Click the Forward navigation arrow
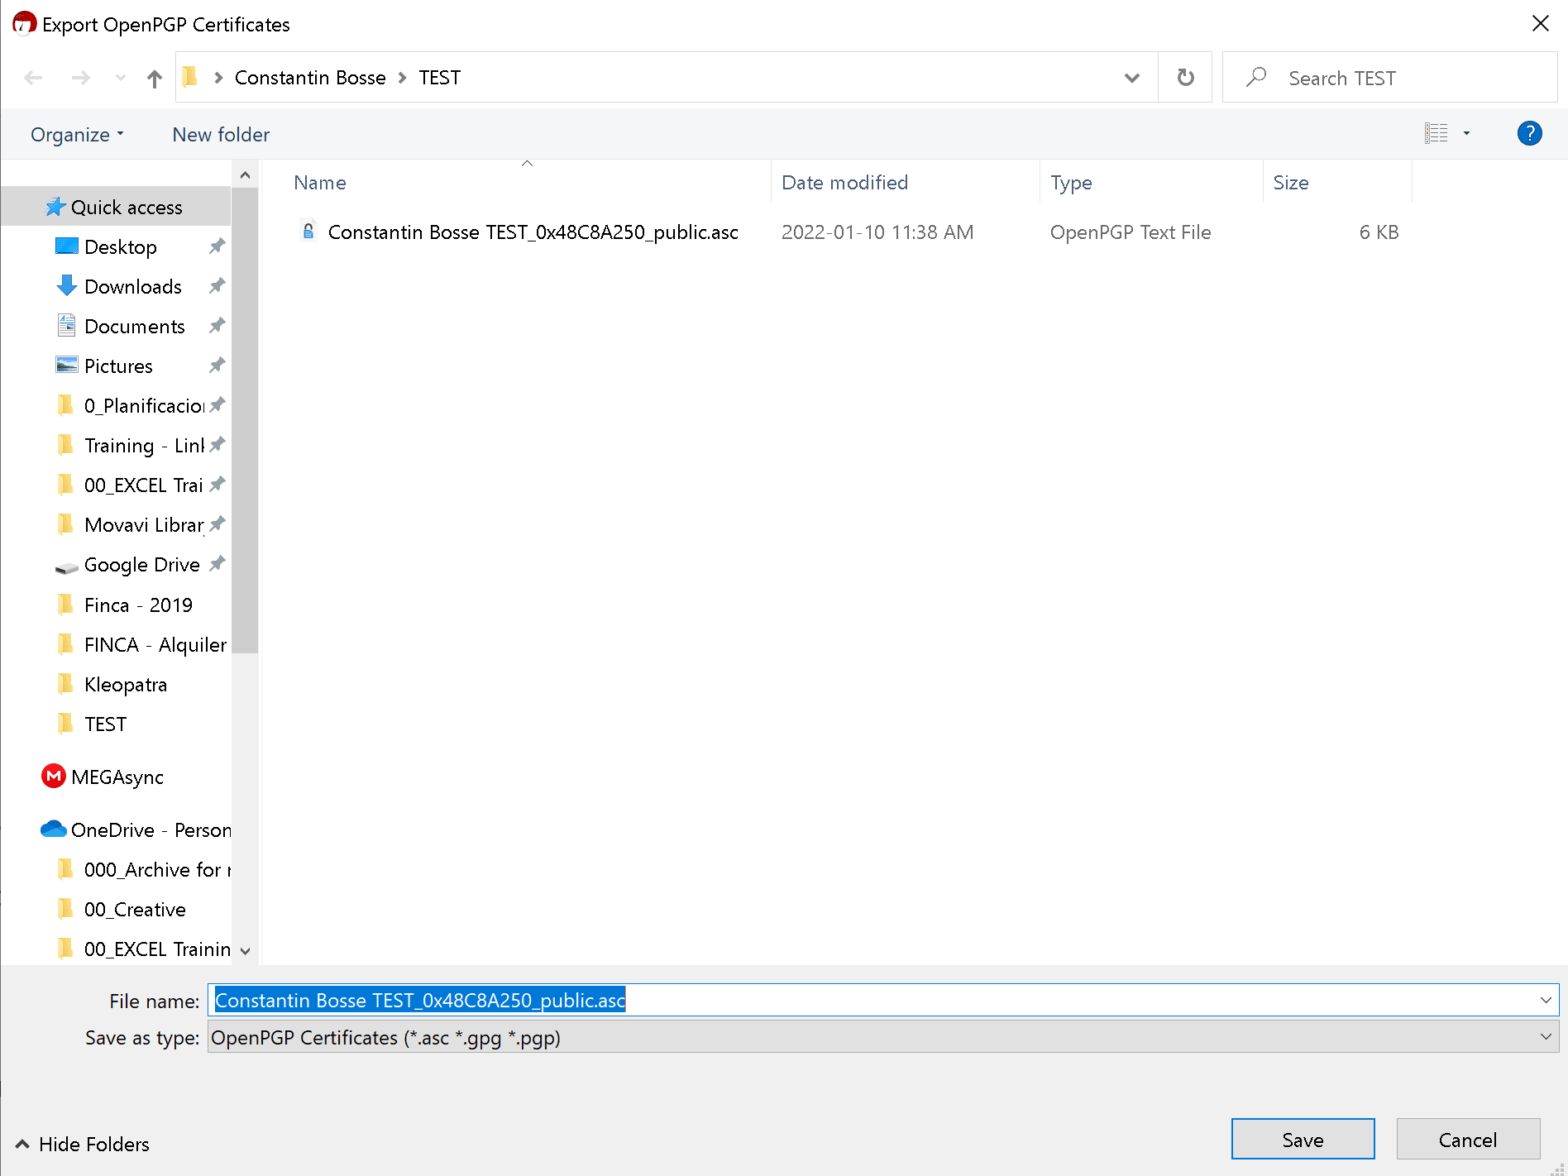 point(80,78)
